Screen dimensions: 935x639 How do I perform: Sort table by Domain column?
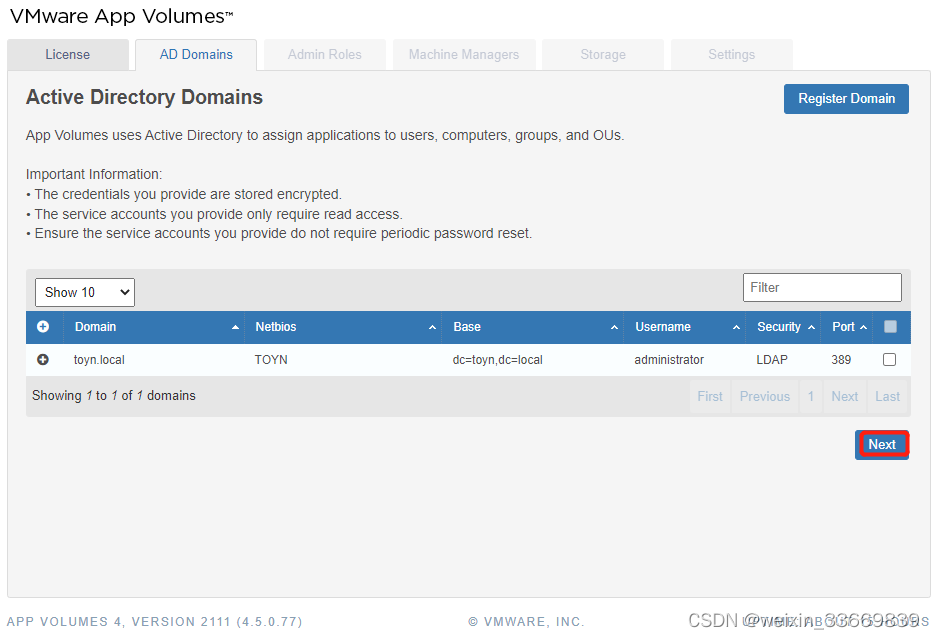tap(156, 327)
